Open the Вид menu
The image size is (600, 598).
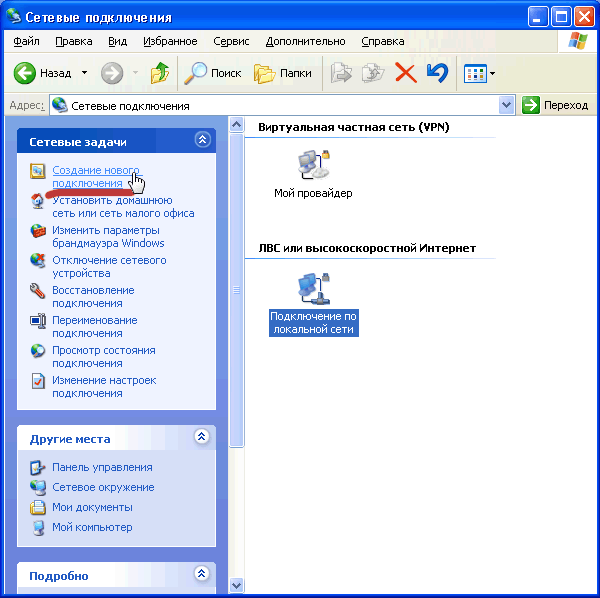[117, 41]
